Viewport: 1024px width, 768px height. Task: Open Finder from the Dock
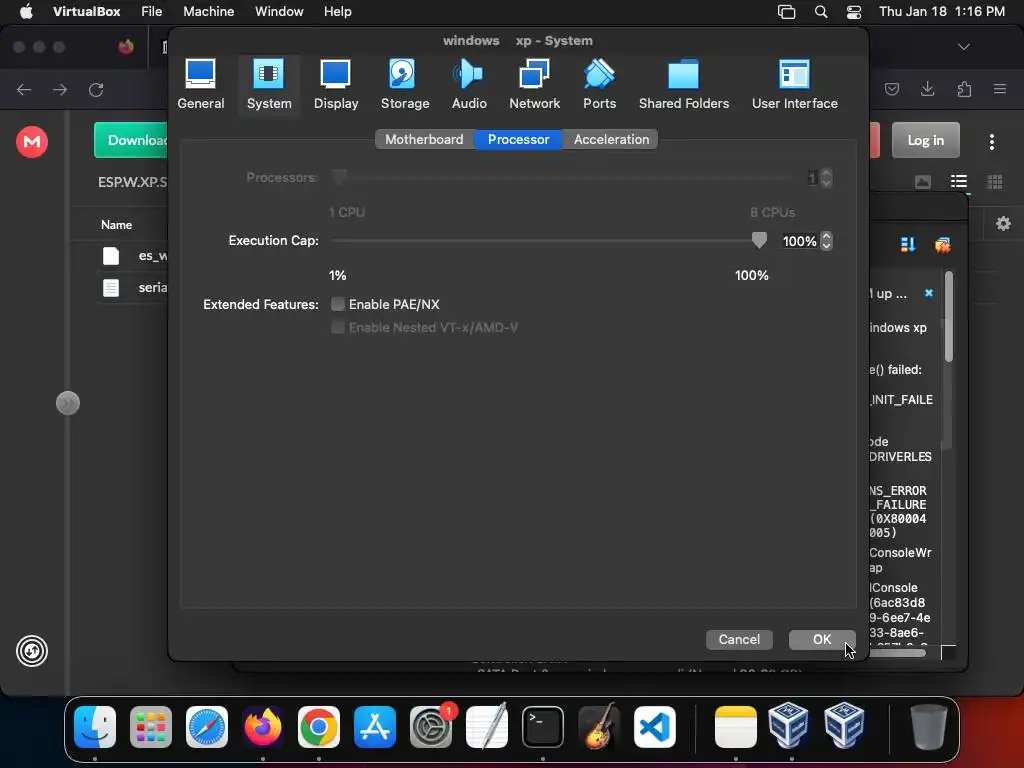tap(95, 726)
